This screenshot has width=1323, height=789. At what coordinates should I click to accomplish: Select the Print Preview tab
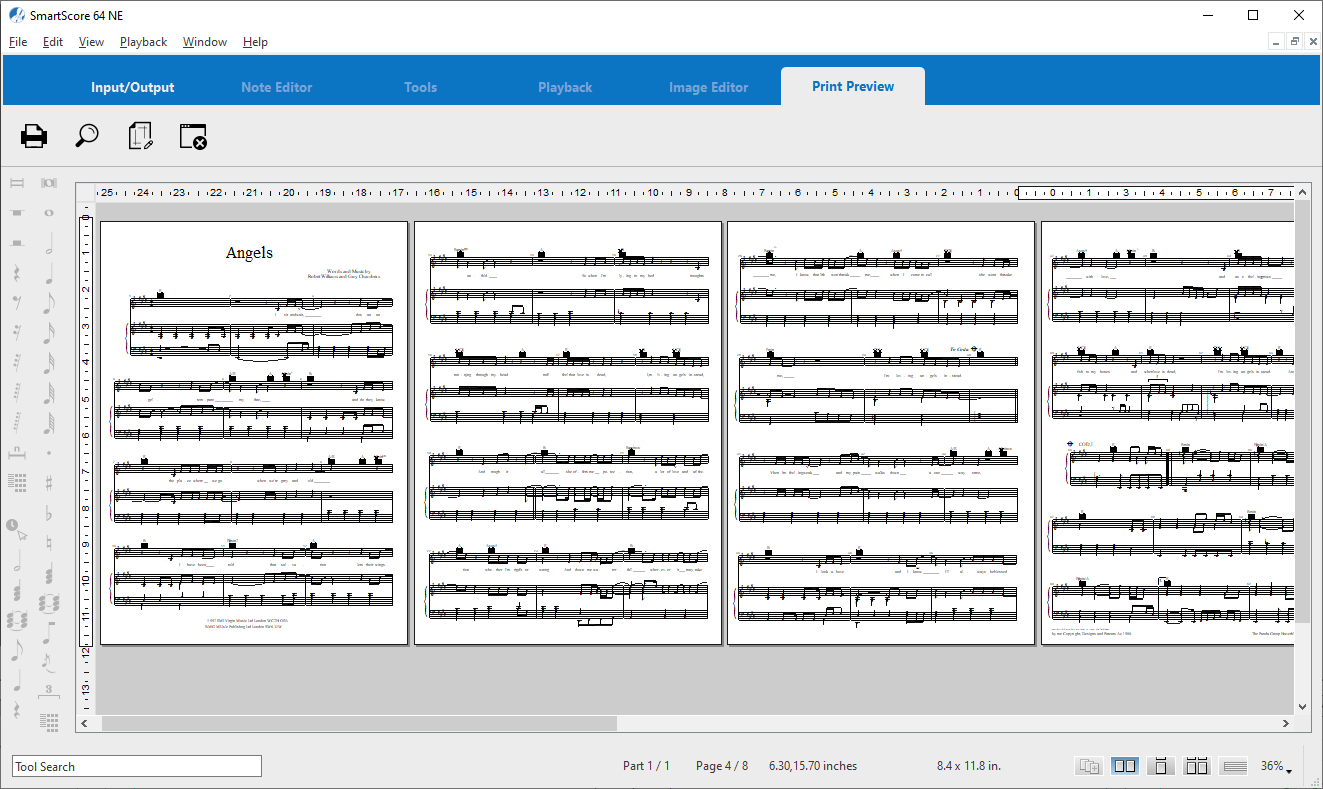[x=853, y=86]
